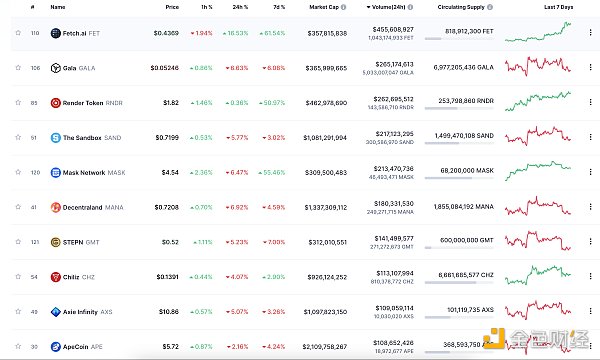This screenshot has height=360, width=600.
Task: Click the Market Cap info icon
Action: [x=343, y=7]
